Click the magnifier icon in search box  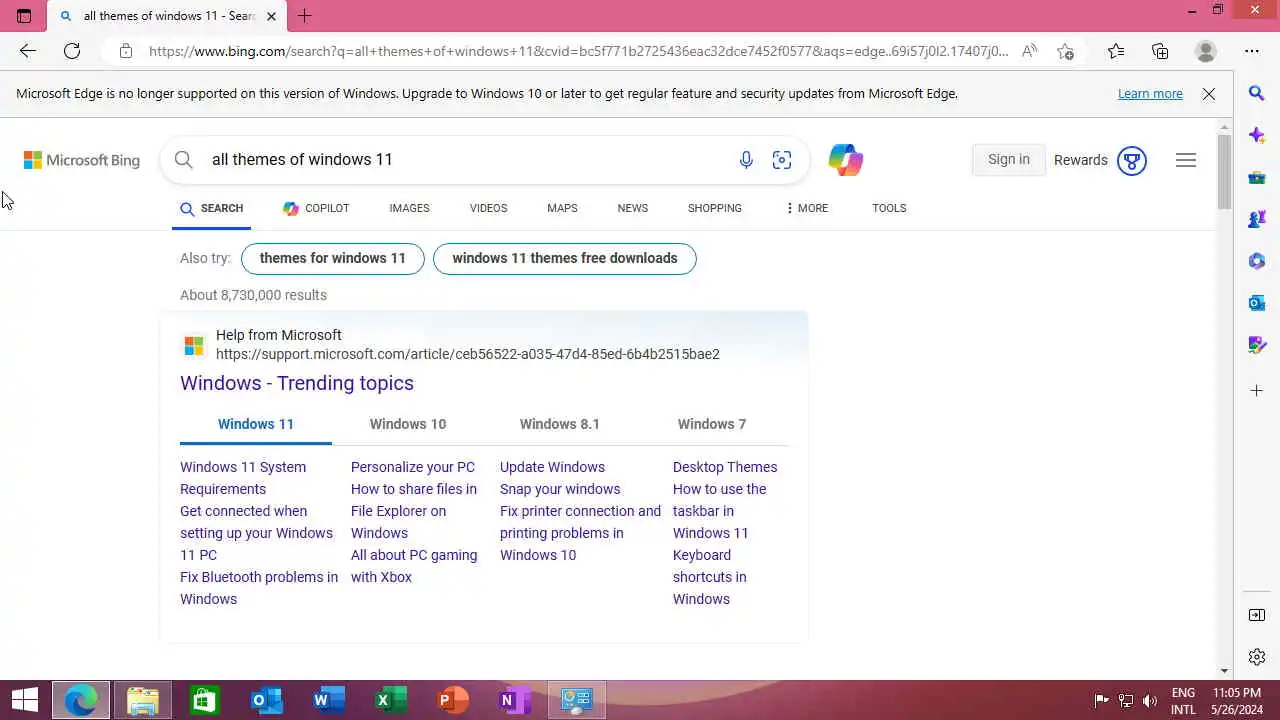click(x=183, y=160)
